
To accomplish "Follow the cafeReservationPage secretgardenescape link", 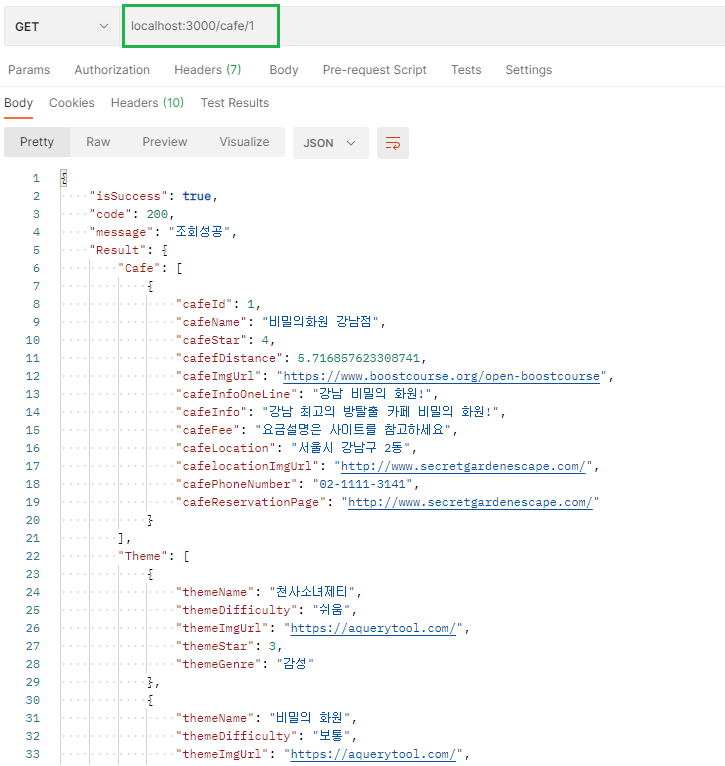I will pos(470,502).
